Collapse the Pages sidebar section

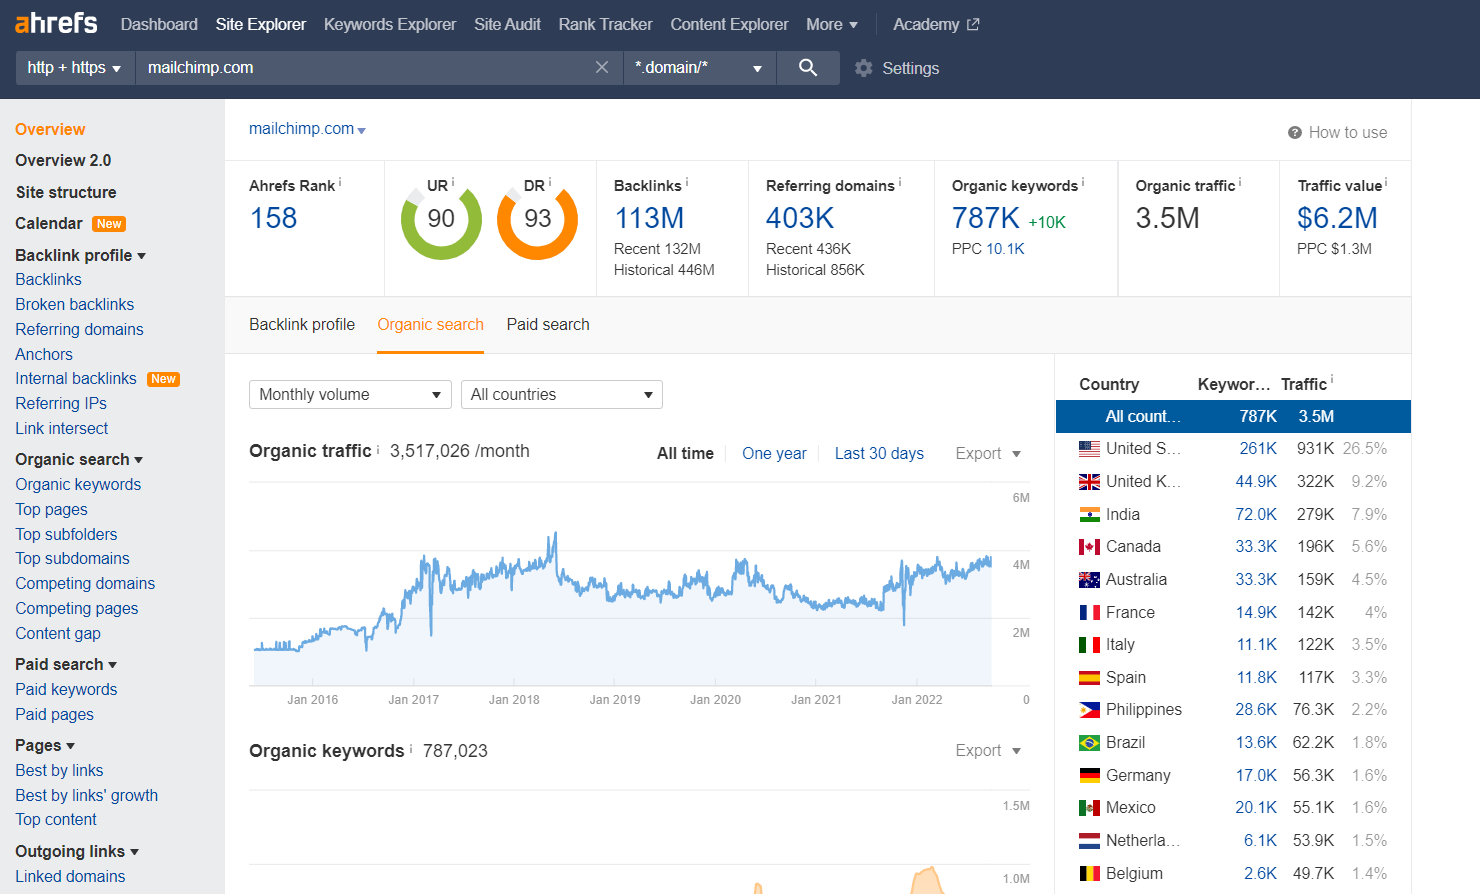coord(45,745)
